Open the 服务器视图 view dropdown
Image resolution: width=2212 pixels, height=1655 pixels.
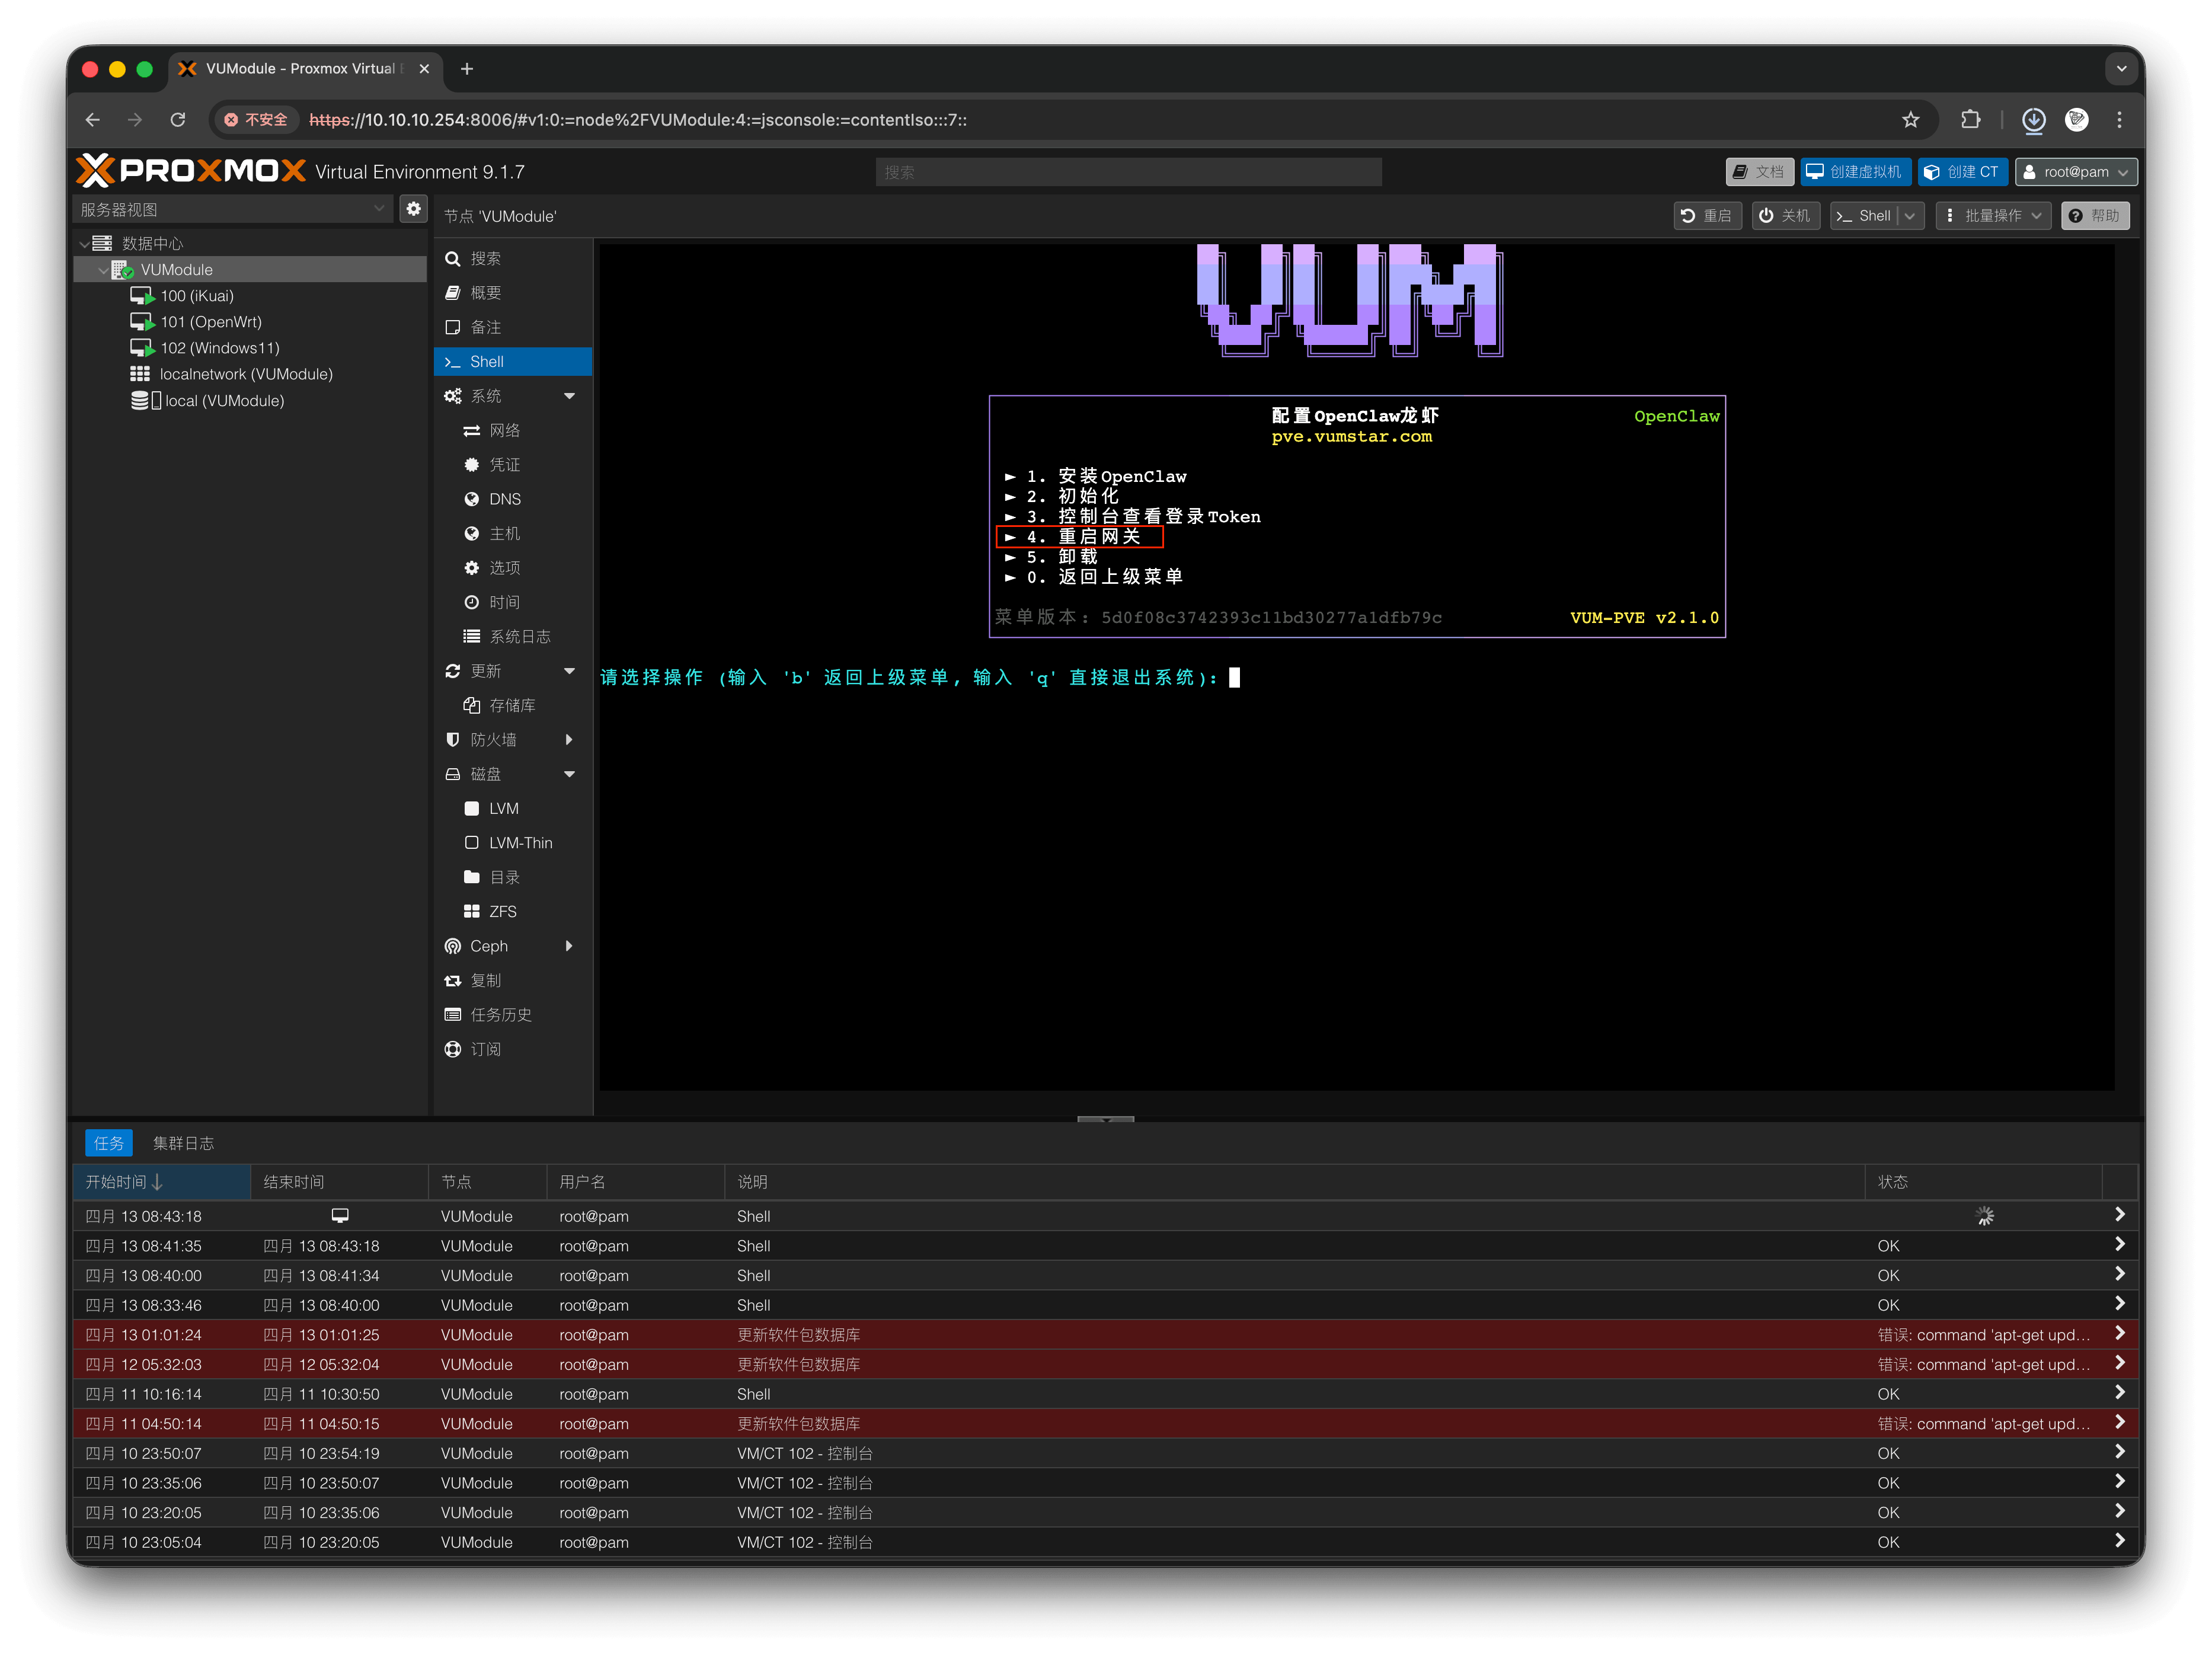379,209
